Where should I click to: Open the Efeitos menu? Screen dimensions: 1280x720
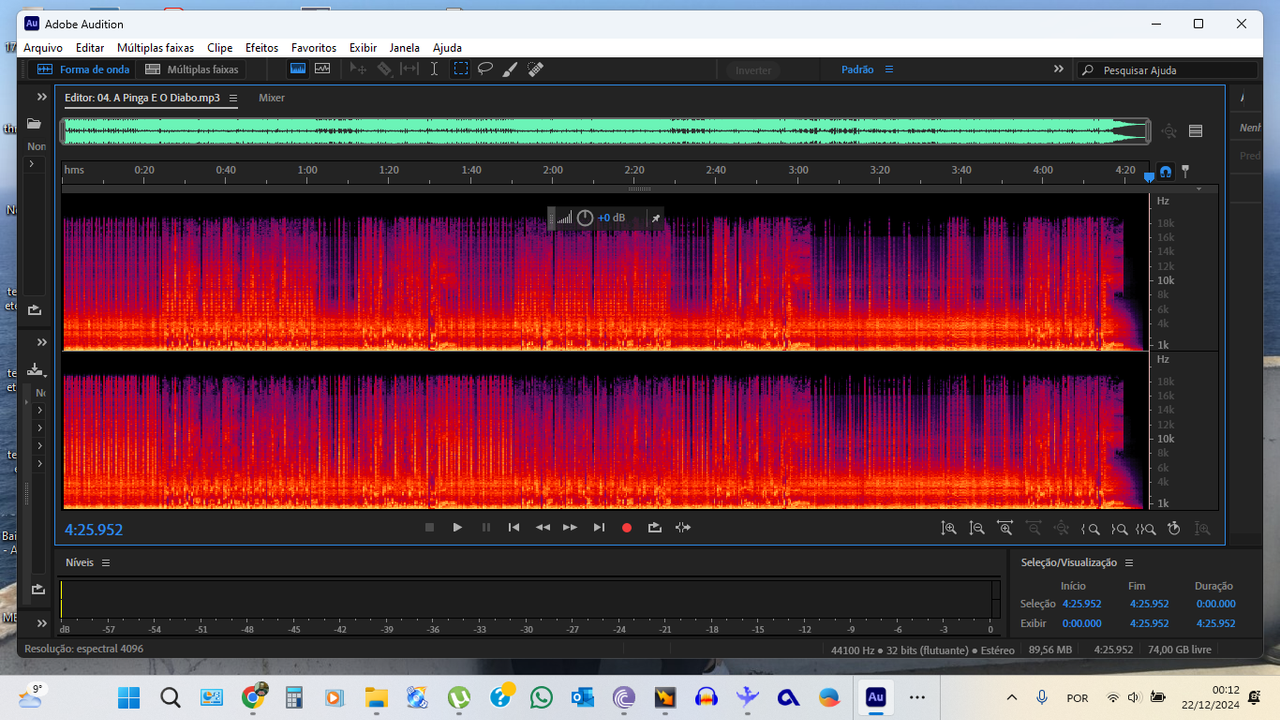[262, 47]
